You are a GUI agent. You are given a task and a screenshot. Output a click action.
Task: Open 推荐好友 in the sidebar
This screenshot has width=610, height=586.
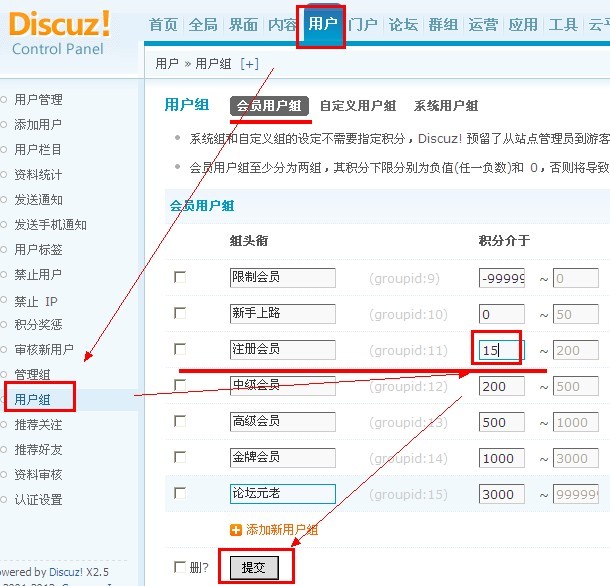[38, 449]
